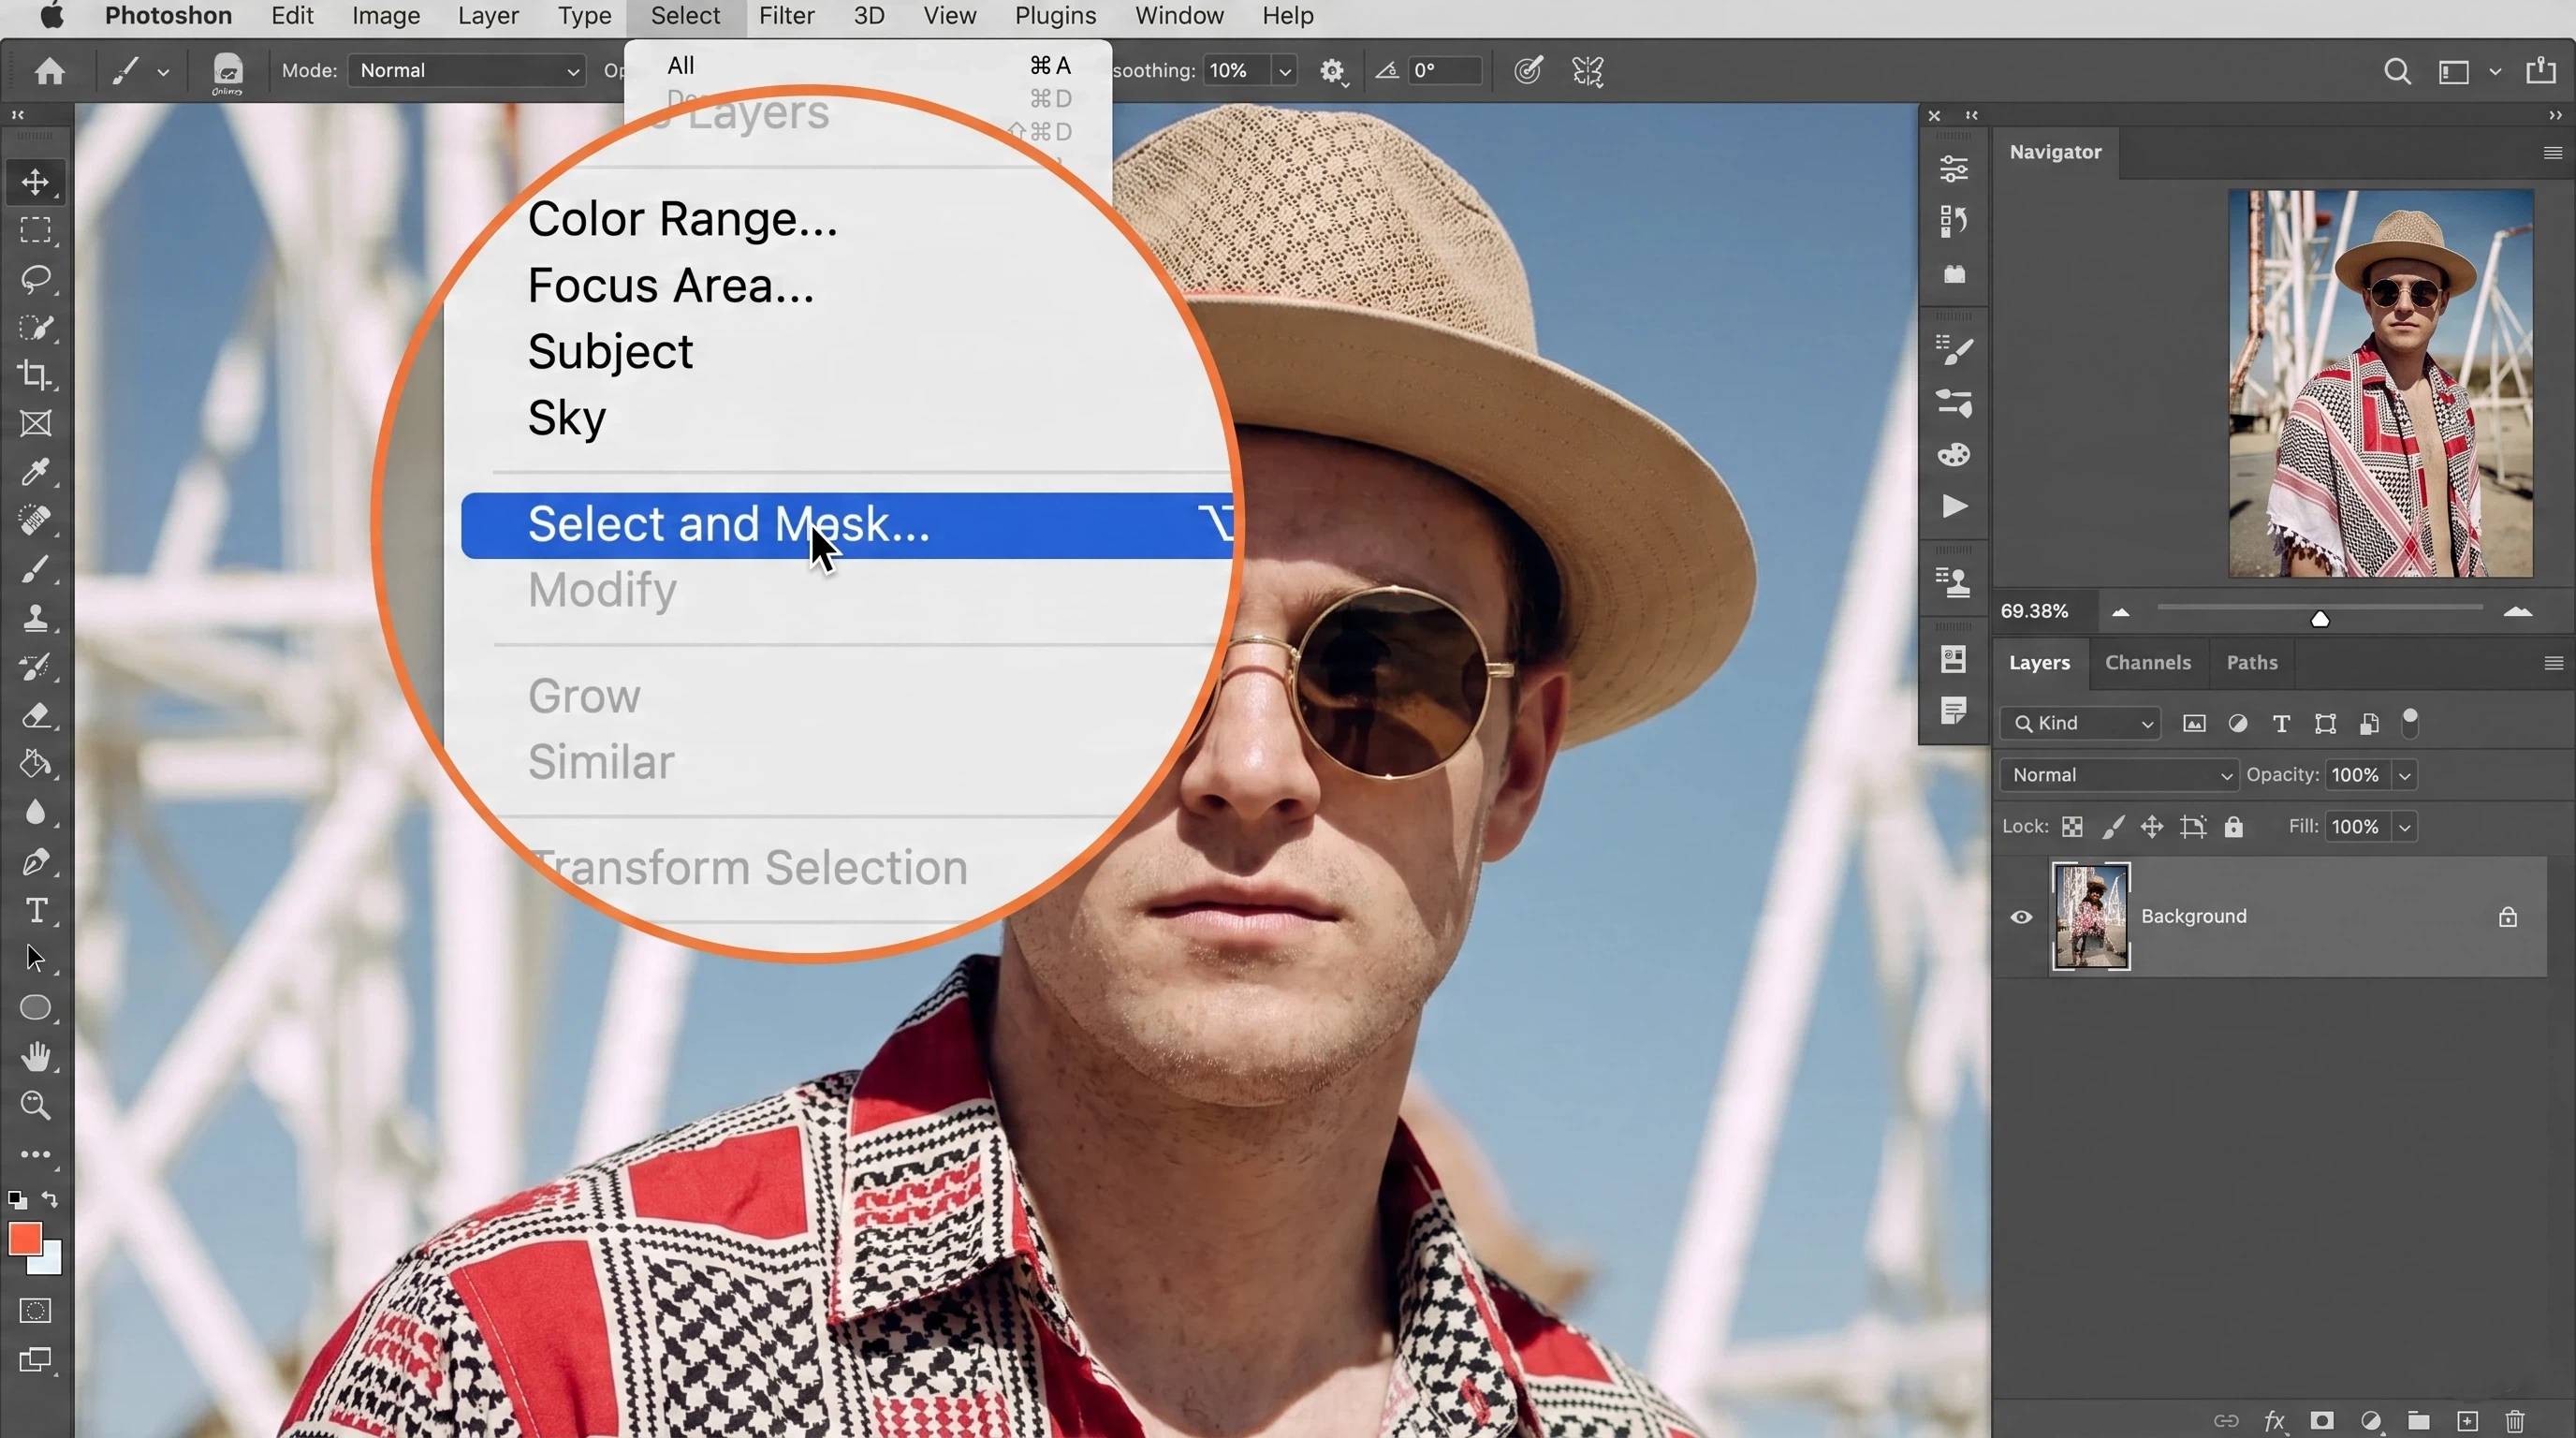Open the smoothing options gear
Screen dimensions: 2576x1438
1332,71
